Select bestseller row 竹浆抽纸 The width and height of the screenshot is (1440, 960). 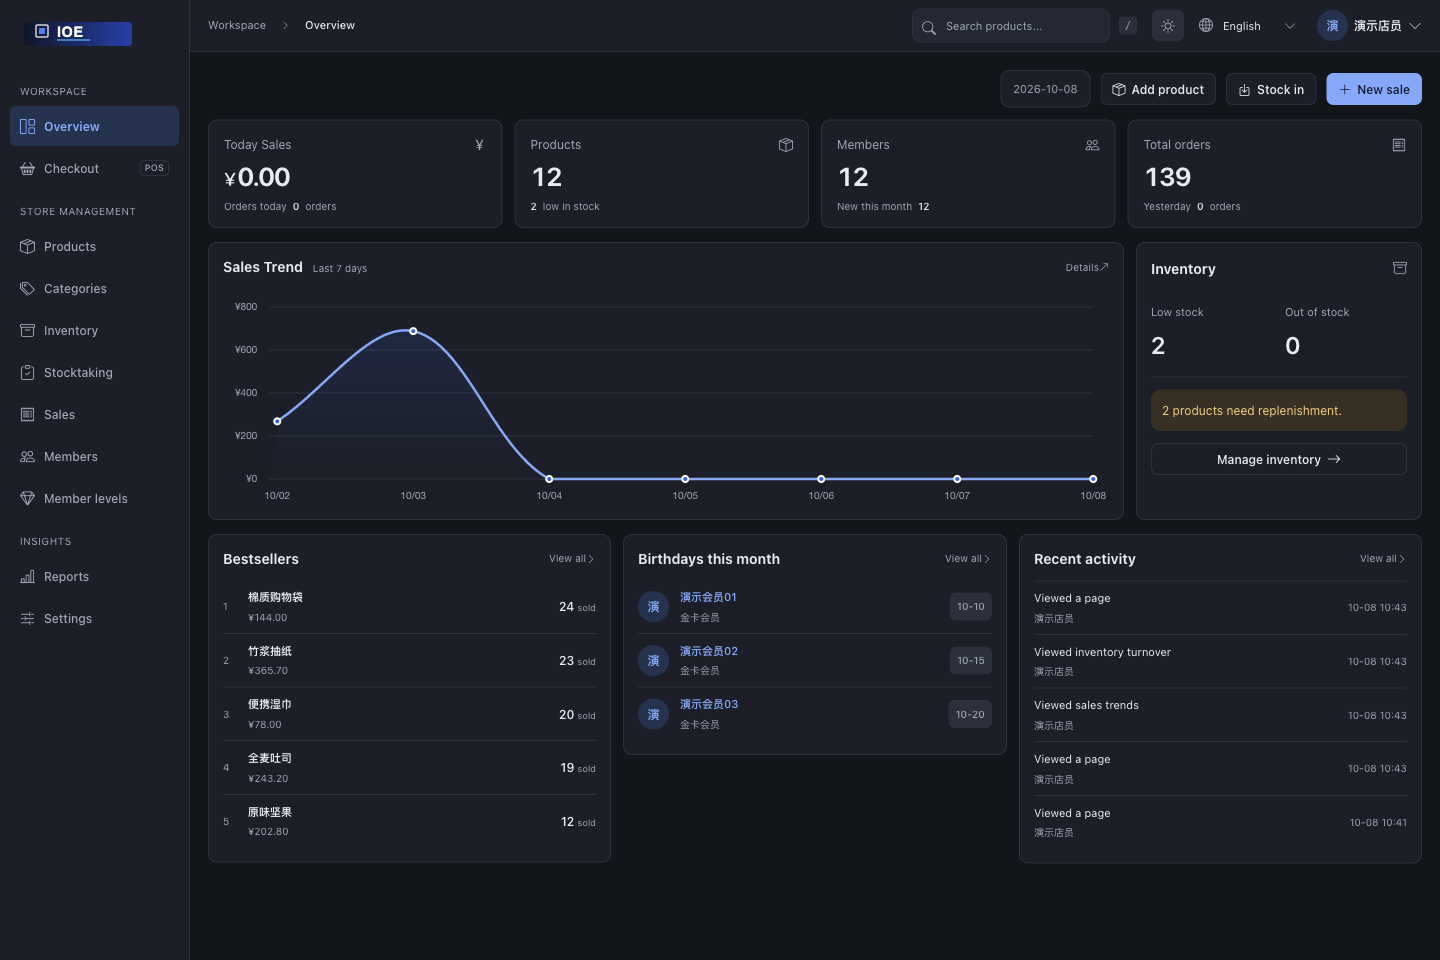click(x=409, y=660)
